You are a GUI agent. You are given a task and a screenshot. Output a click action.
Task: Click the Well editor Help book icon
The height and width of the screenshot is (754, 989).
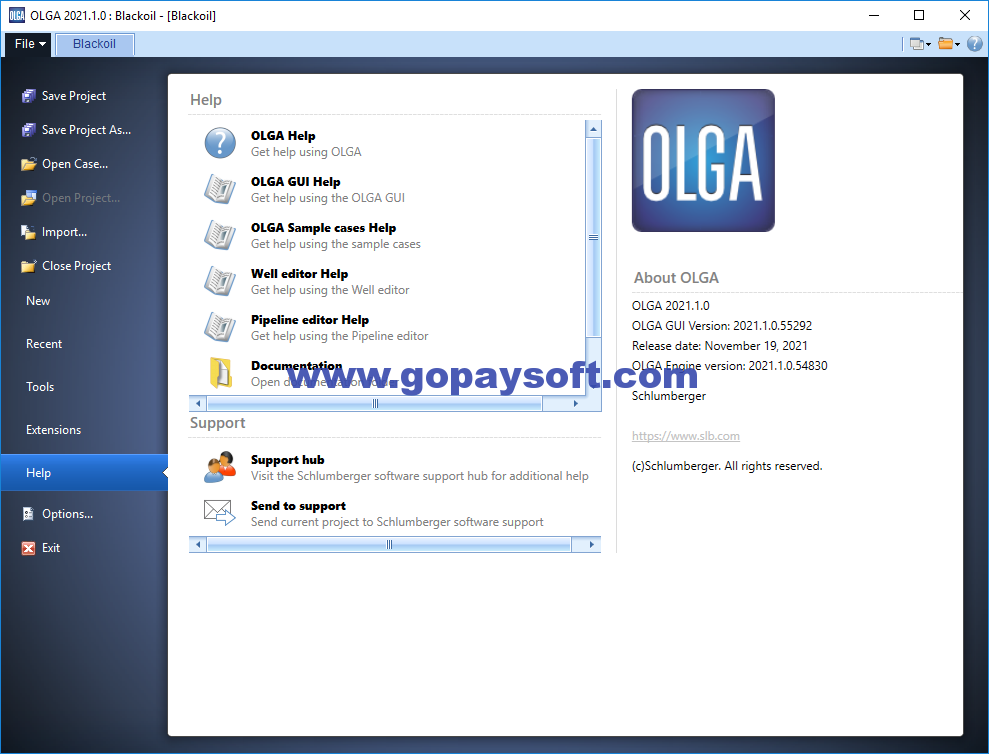tap(220, 281)
